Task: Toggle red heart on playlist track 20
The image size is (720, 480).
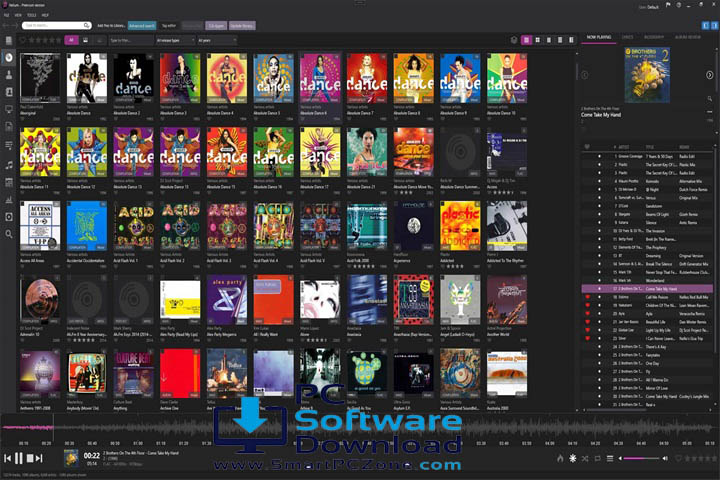Action: [587, 314]
